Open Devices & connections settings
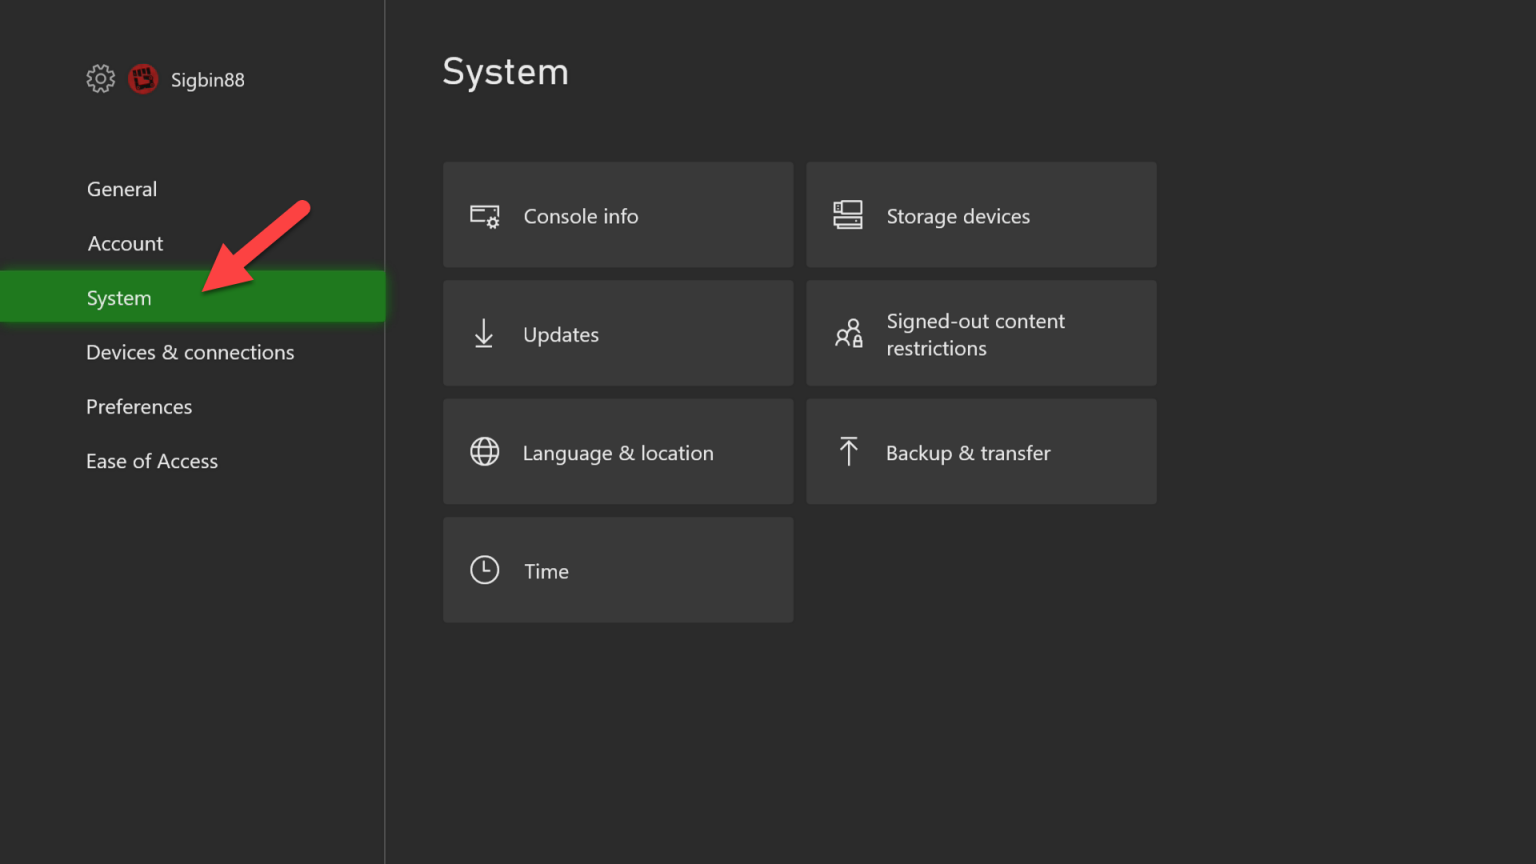Screen dimensions: 1536x864 (190, 352)
